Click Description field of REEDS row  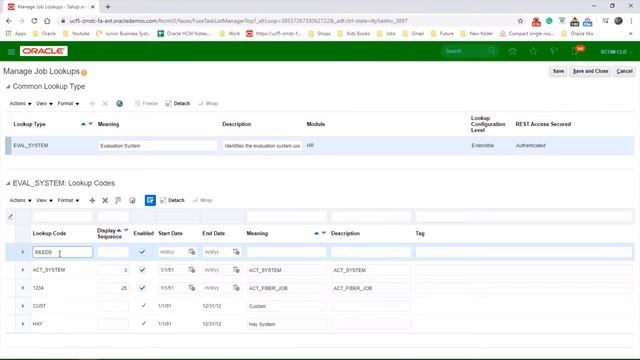click(371, 252)
